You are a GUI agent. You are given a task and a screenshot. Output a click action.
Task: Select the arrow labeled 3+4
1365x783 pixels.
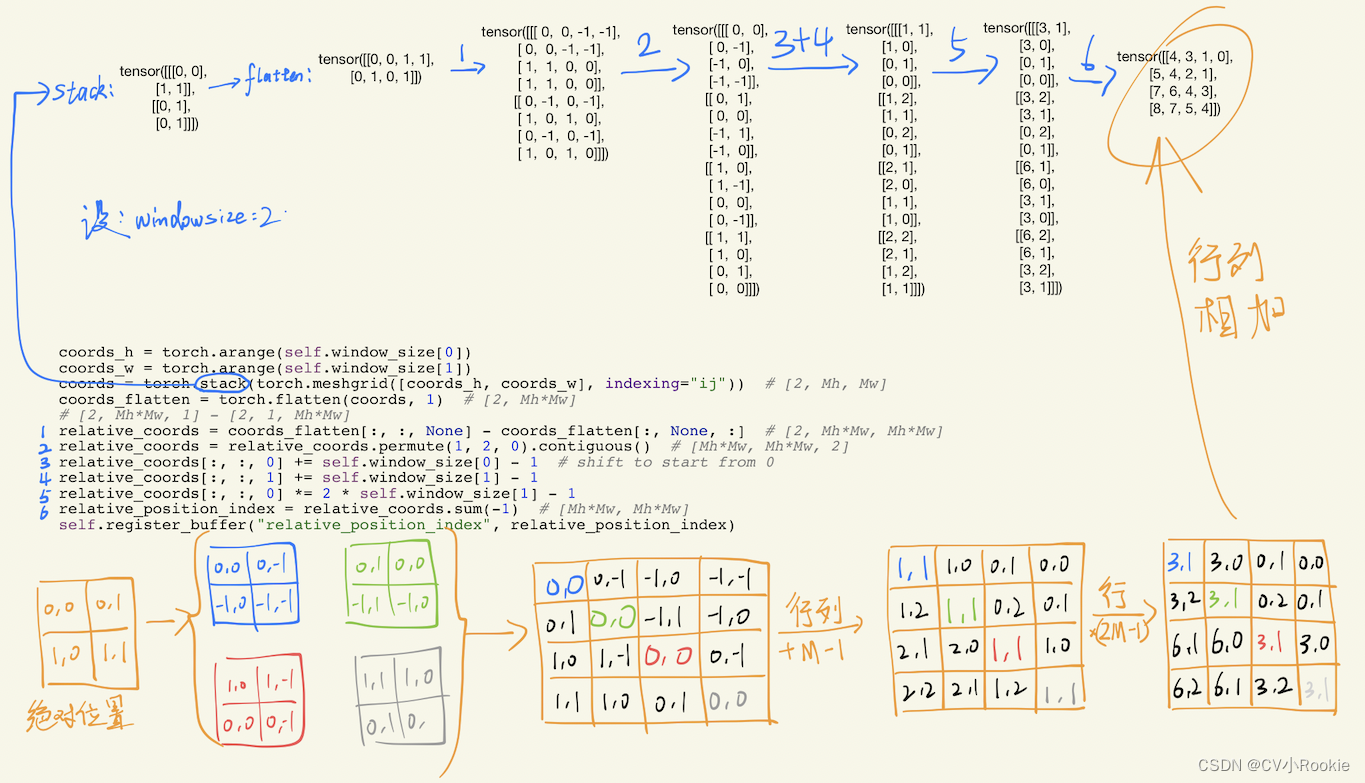pos(805,52)
